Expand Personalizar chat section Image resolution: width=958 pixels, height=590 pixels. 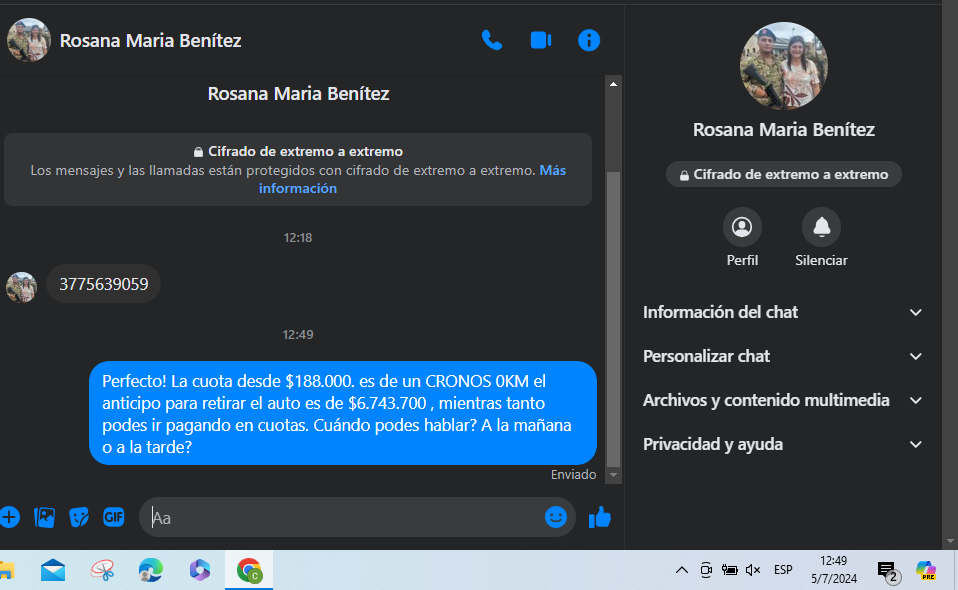click(783, 356)
